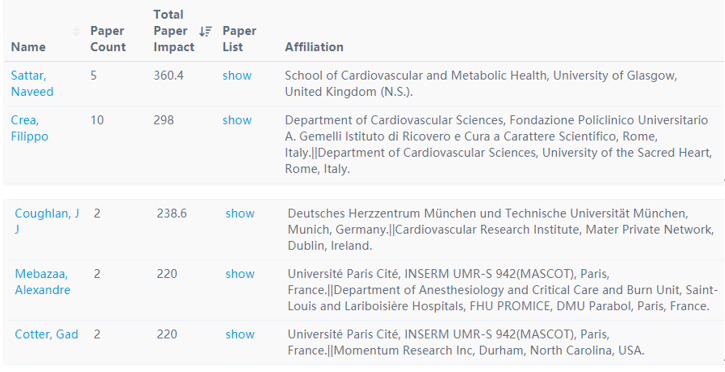This screenshot has width=725, height=372.
Task: Click the Paper Count column header
Action: pos(108,39)
